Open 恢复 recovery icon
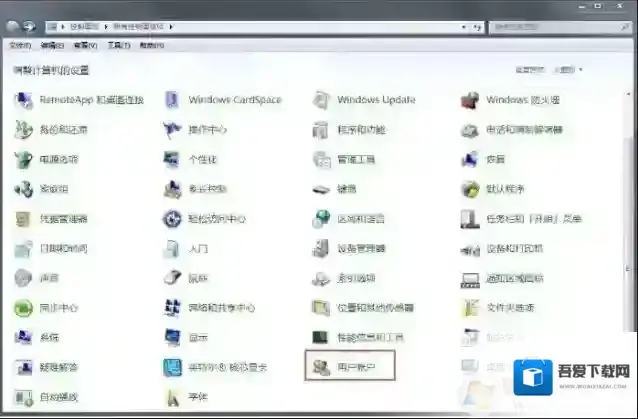This screenshot has height=419, width=638. click(470, 159)
